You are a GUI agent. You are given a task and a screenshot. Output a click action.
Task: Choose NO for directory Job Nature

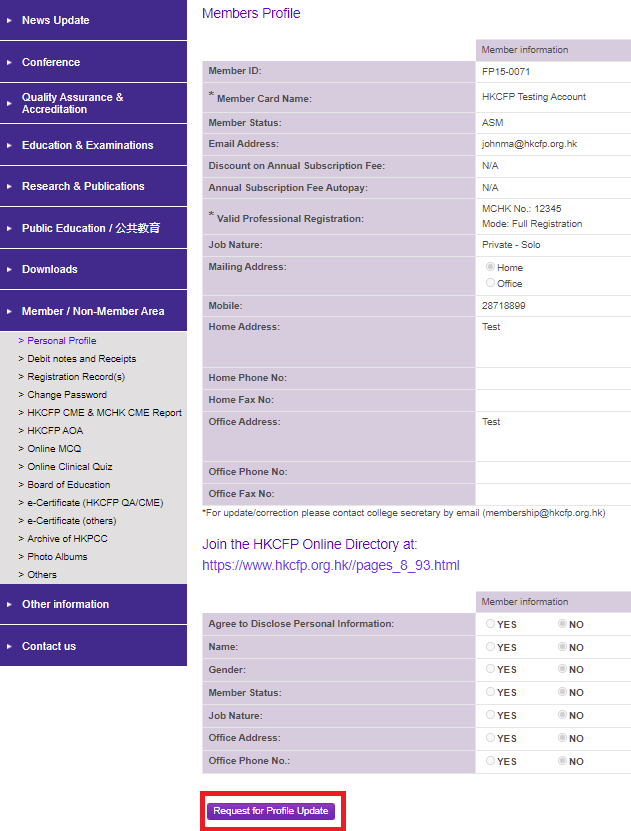[x=562, y=715]
